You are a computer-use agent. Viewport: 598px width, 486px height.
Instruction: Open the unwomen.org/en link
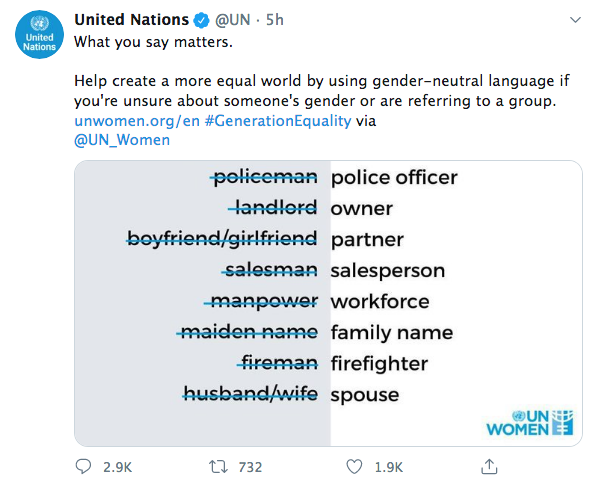[x=137, y=121]
